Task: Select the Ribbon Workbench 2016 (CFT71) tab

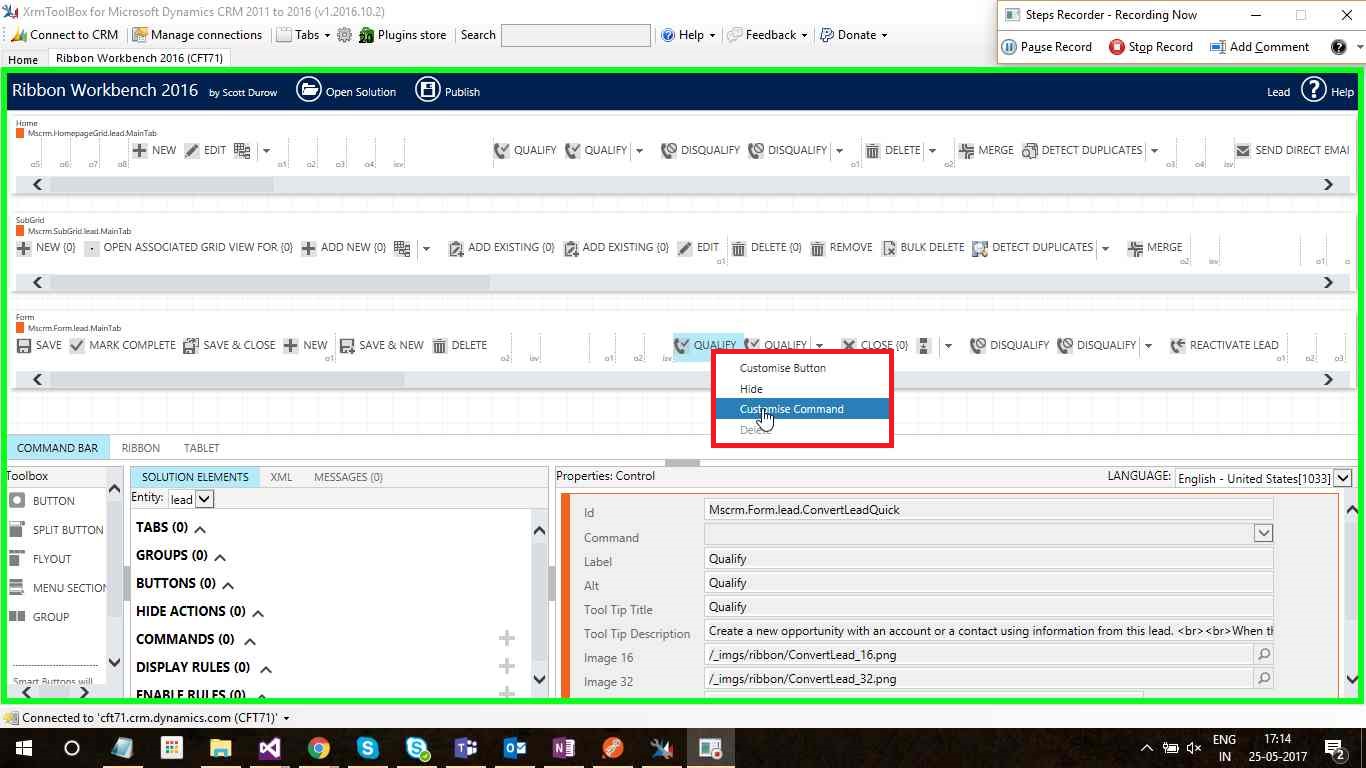Action: pyautogui.click(x=139, y=58)
